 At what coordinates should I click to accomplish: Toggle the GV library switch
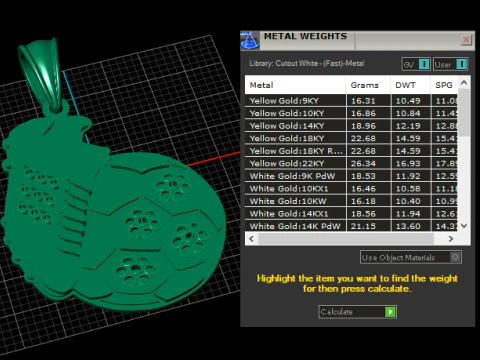tap(416, 64)
